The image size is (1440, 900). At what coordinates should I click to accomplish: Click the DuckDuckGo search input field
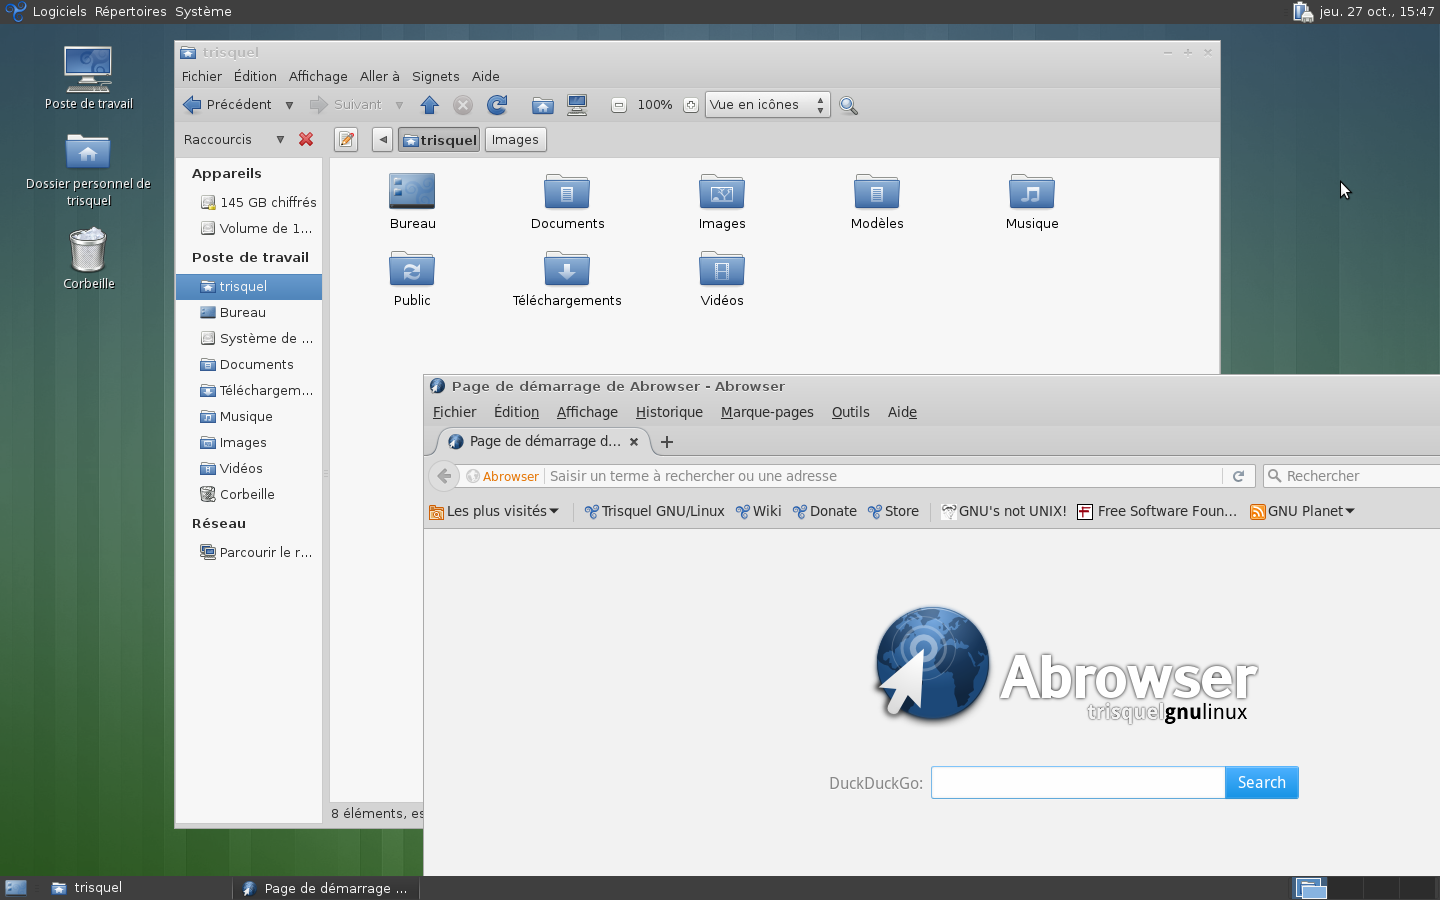pyautogui.click(x=1078, y=783)
